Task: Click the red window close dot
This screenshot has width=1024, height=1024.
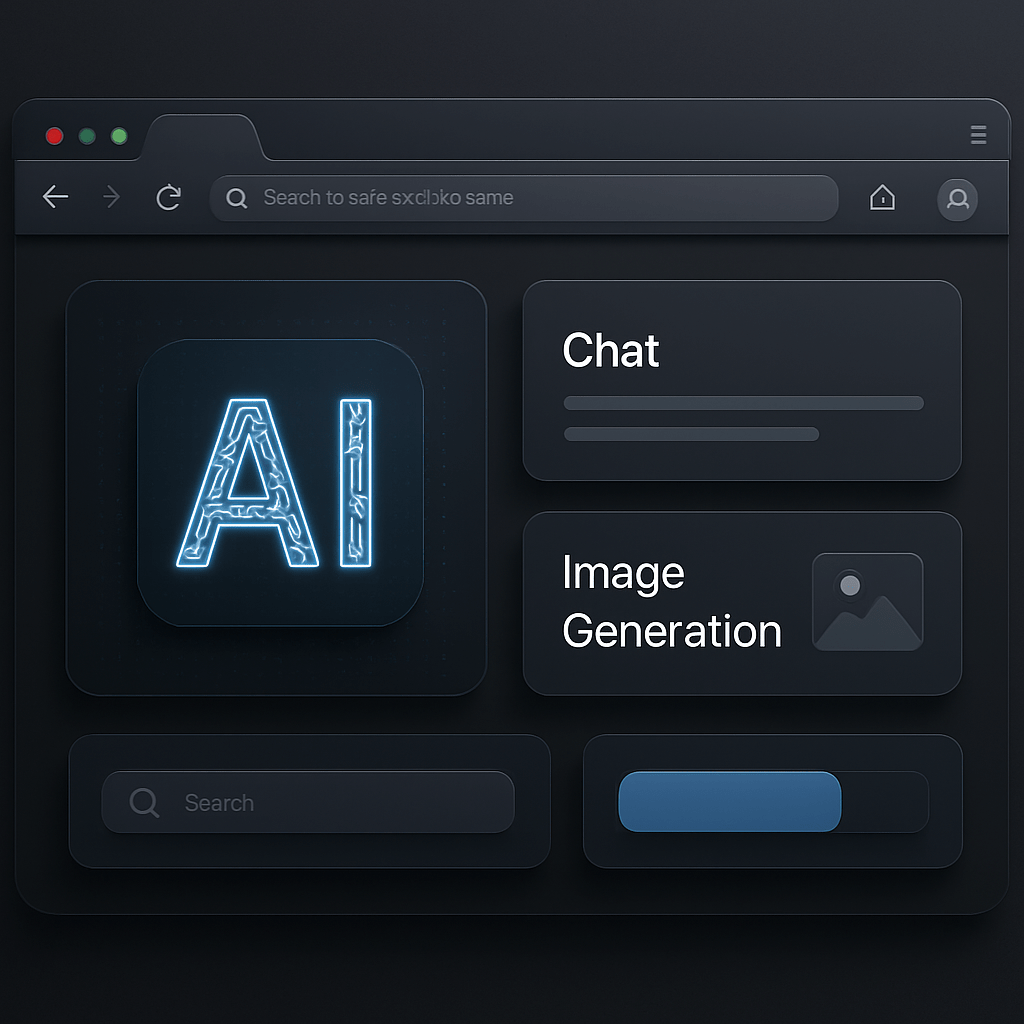Action: [x=55, y=136]
